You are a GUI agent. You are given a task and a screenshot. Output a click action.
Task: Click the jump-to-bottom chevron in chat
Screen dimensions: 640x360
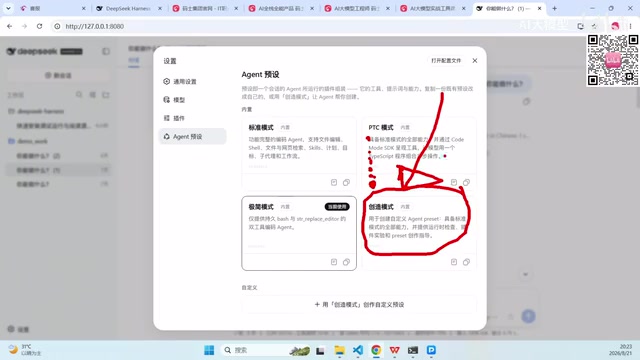tap(525, 274)
